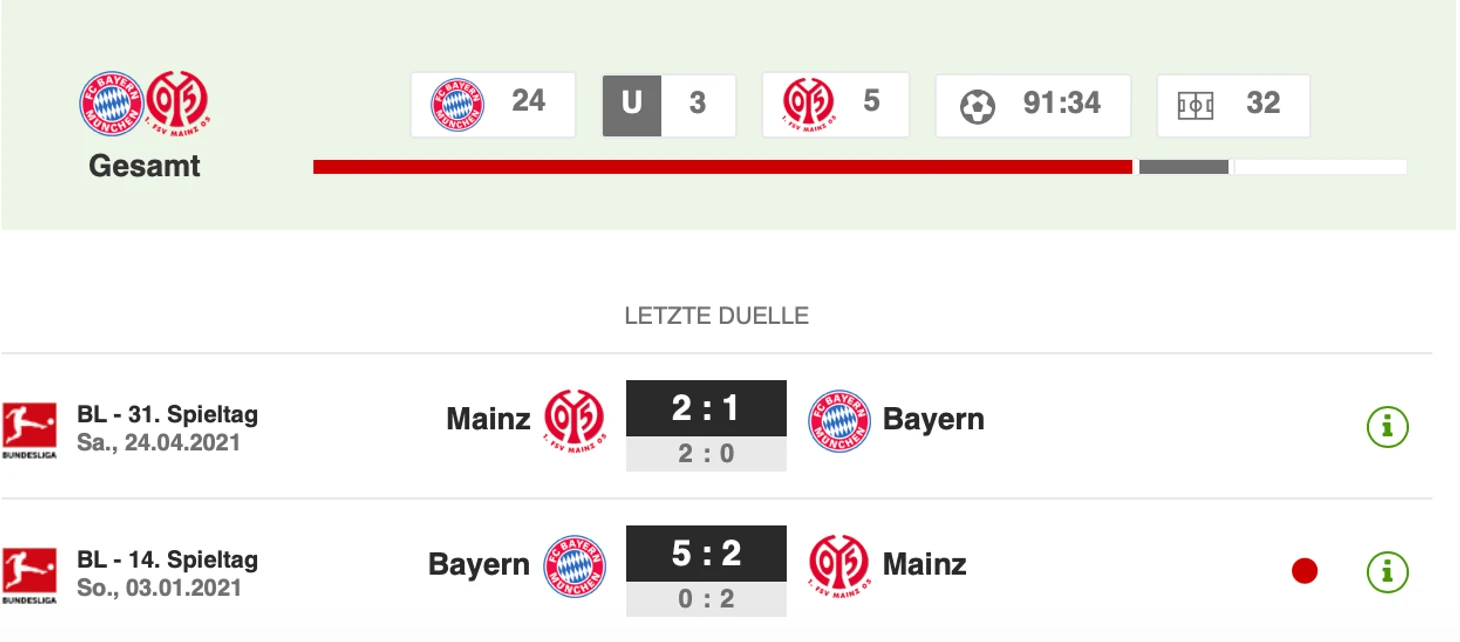1460x642 pixels.
Task: Click Mainz crest in the 2:1 match row
Action: tap(575, 421)
